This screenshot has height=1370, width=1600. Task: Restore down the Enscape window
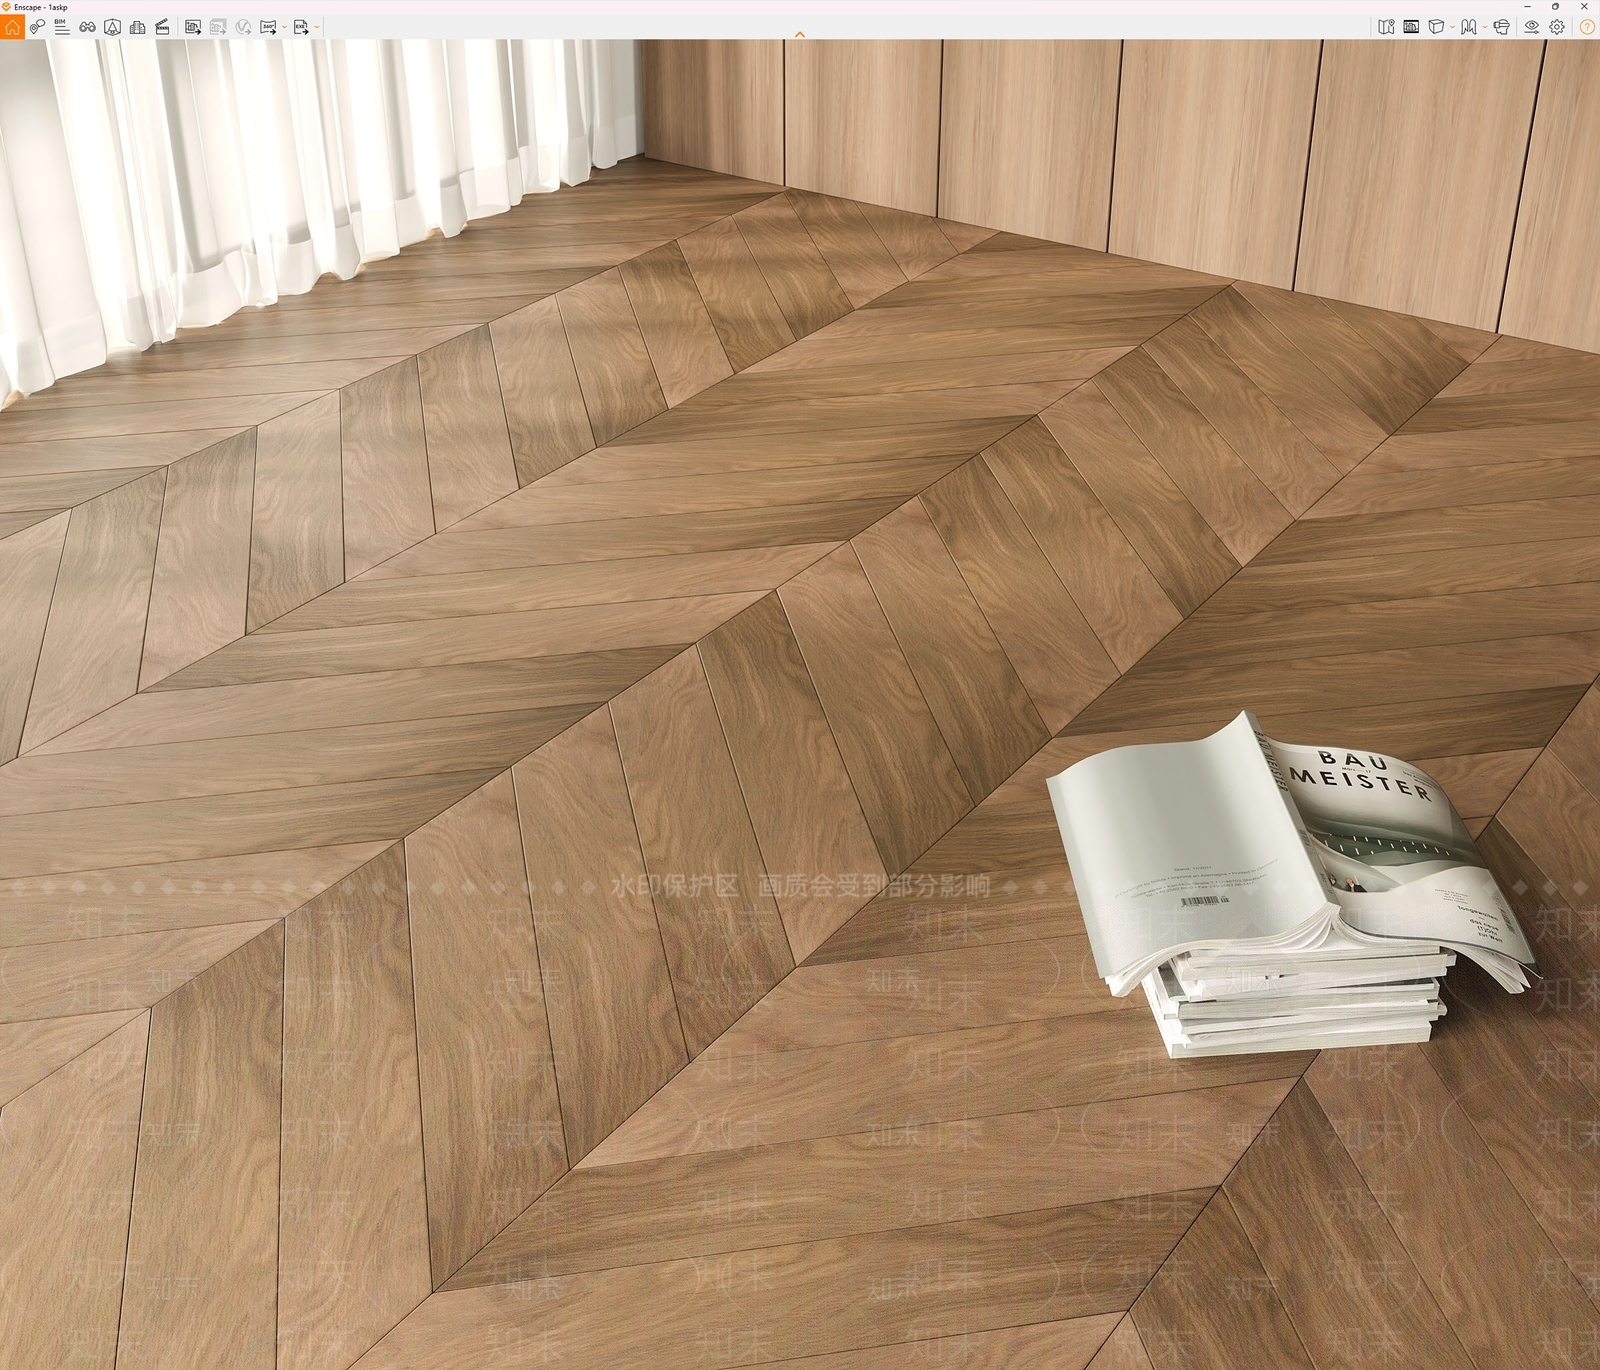tap(1555, 7)
